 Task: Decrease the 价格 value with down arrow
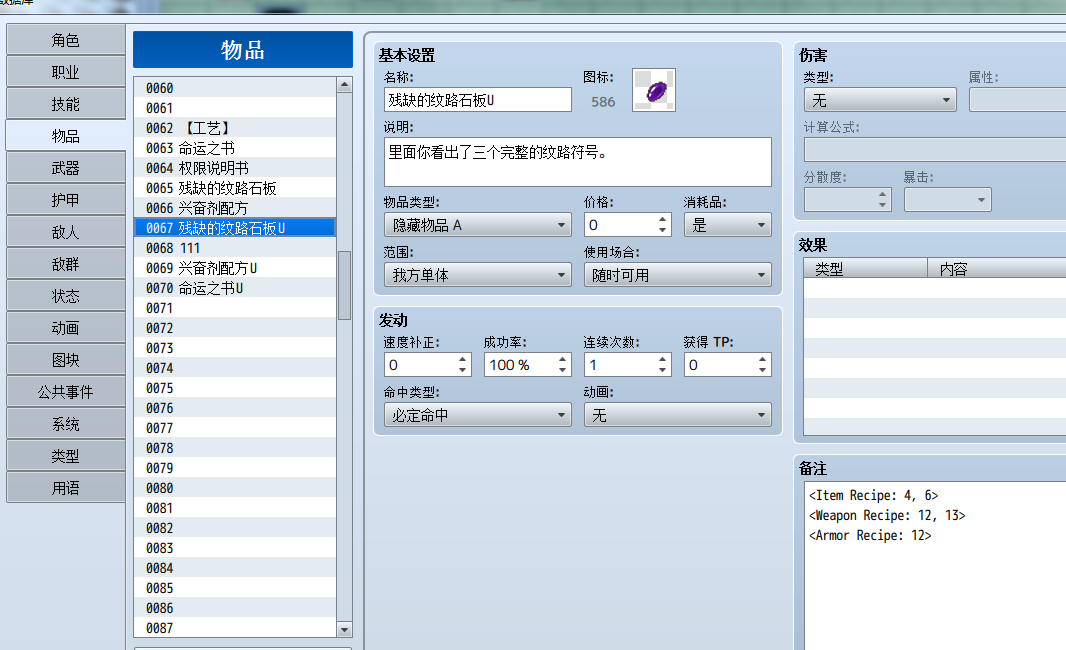coord(663,230)
